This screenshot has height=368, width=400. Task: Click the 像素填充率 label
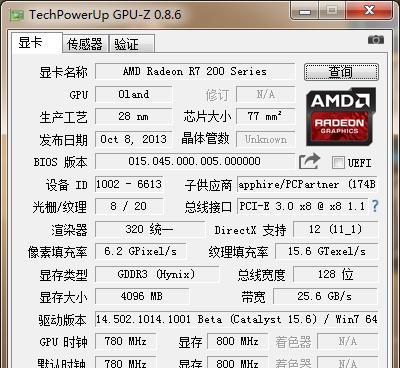click(58, 252)
